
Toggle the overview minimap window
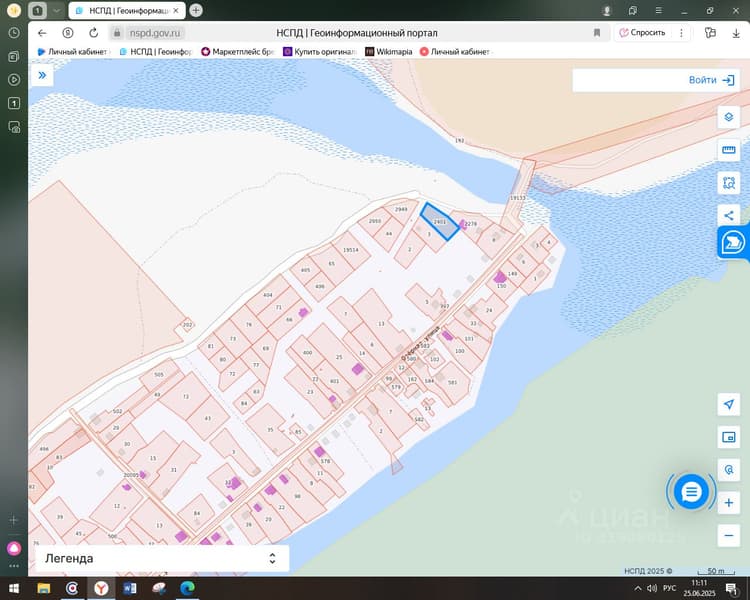728,437
